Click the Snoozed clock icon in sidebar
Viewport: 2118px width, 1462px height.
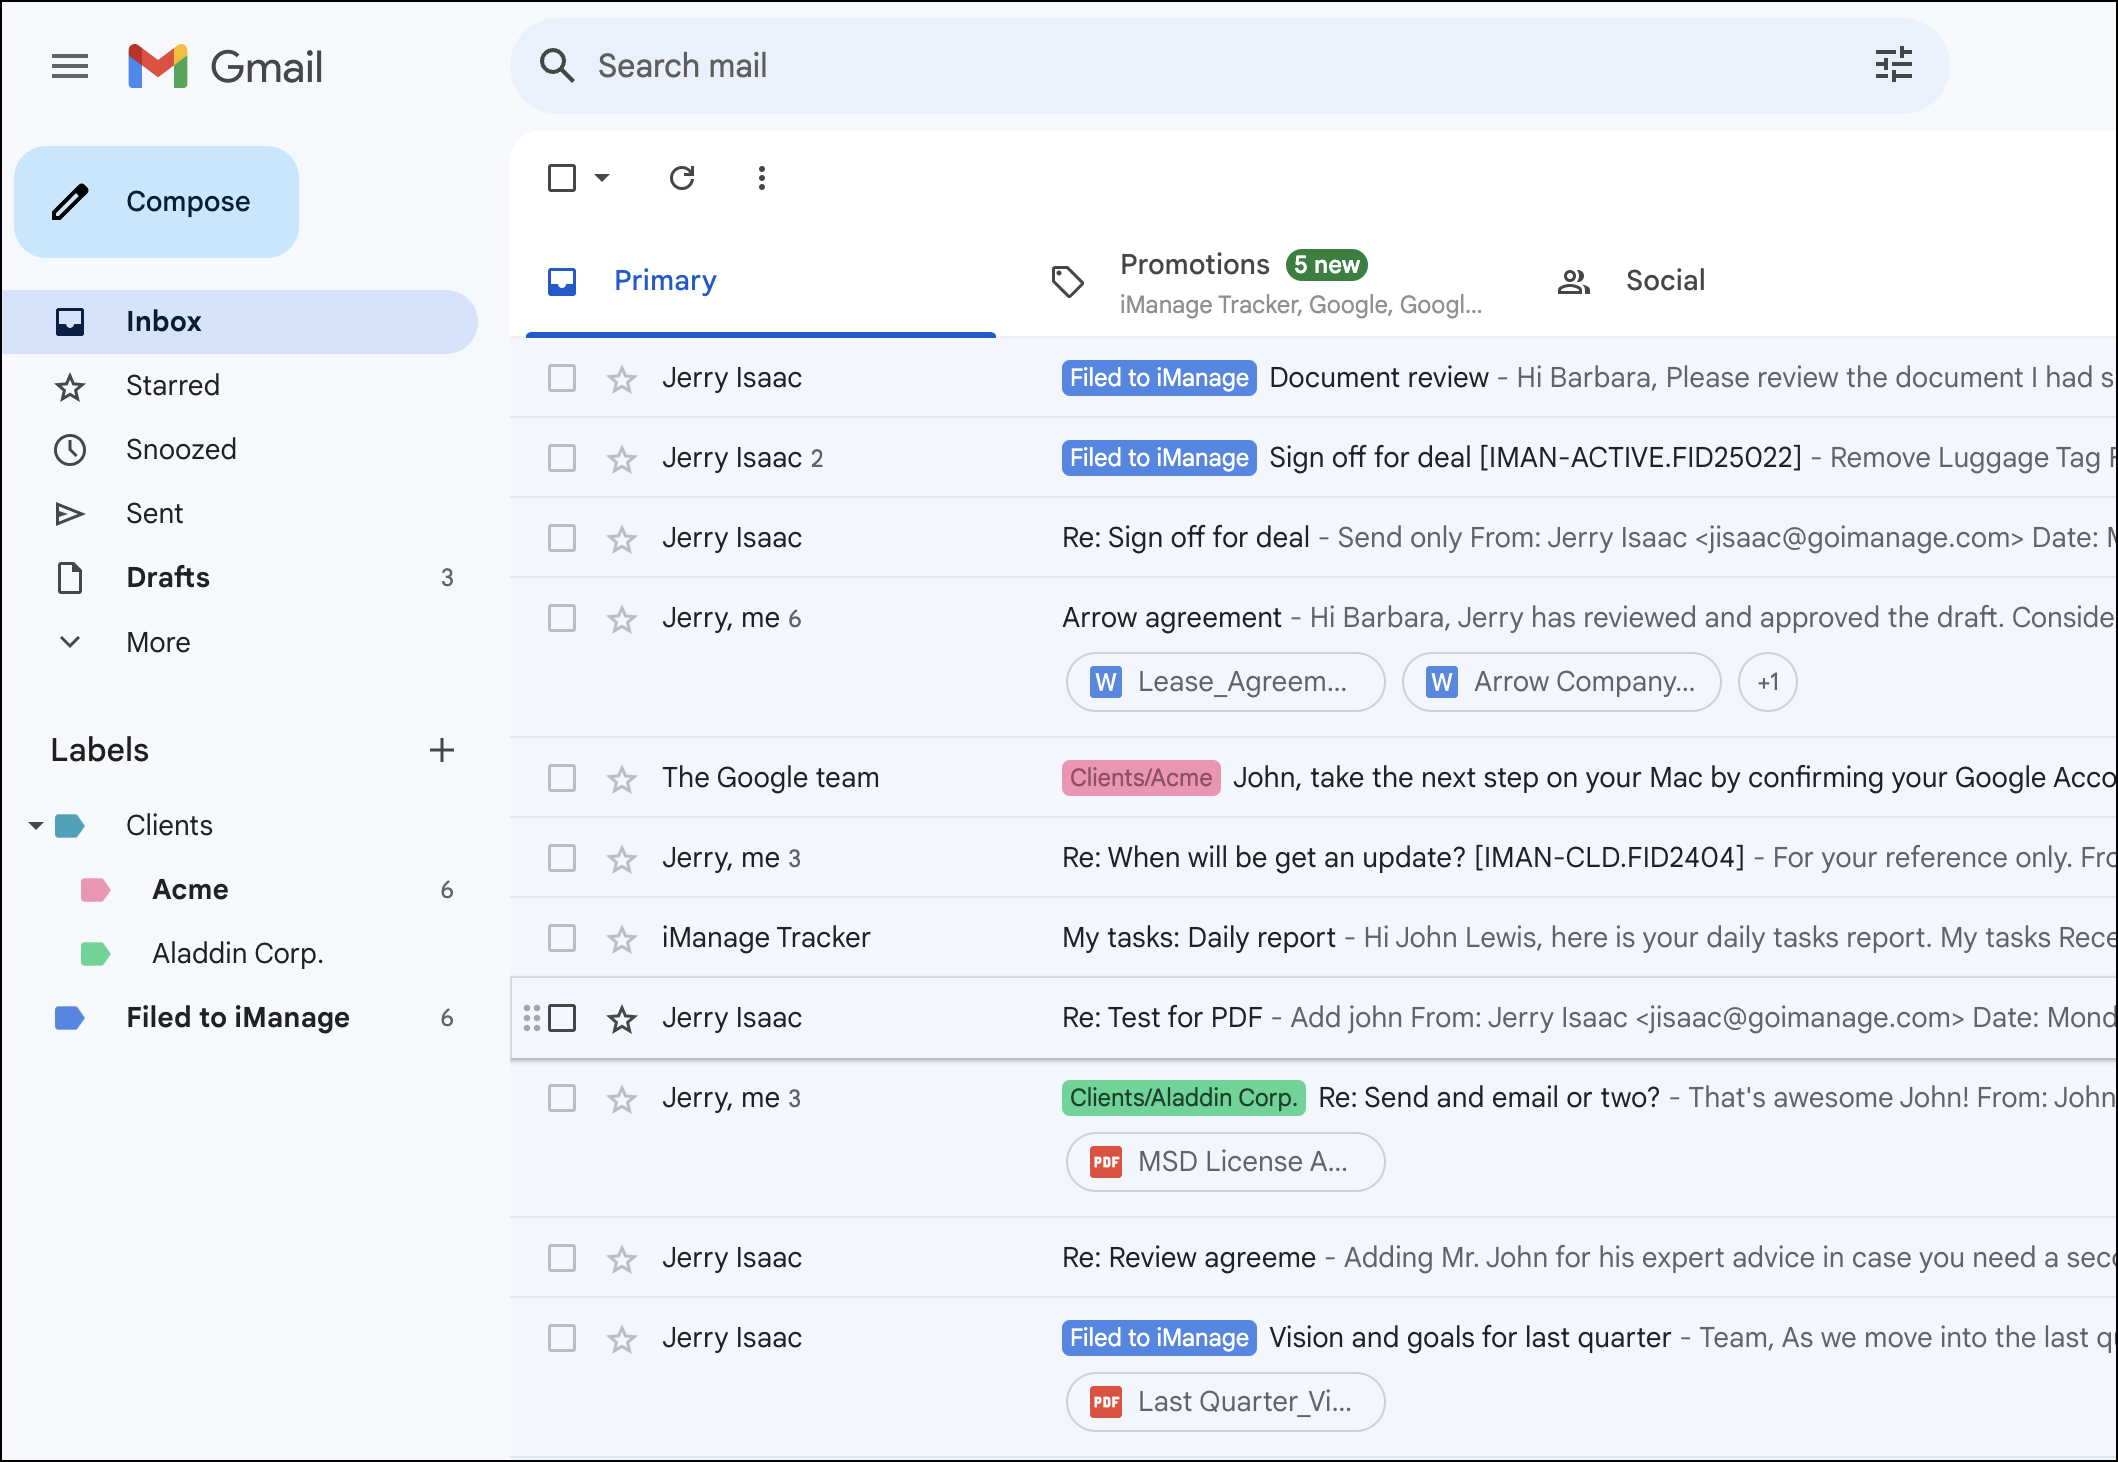[x=70, y=450]
